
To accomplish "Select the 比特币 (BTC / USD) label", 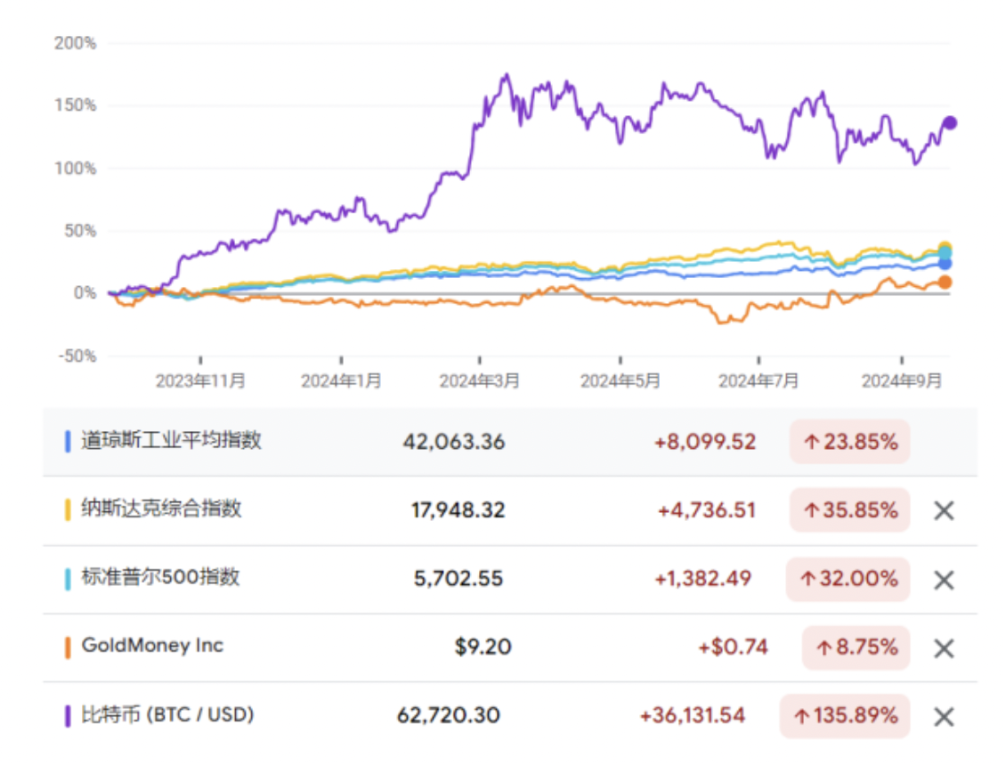I will 167,715.
